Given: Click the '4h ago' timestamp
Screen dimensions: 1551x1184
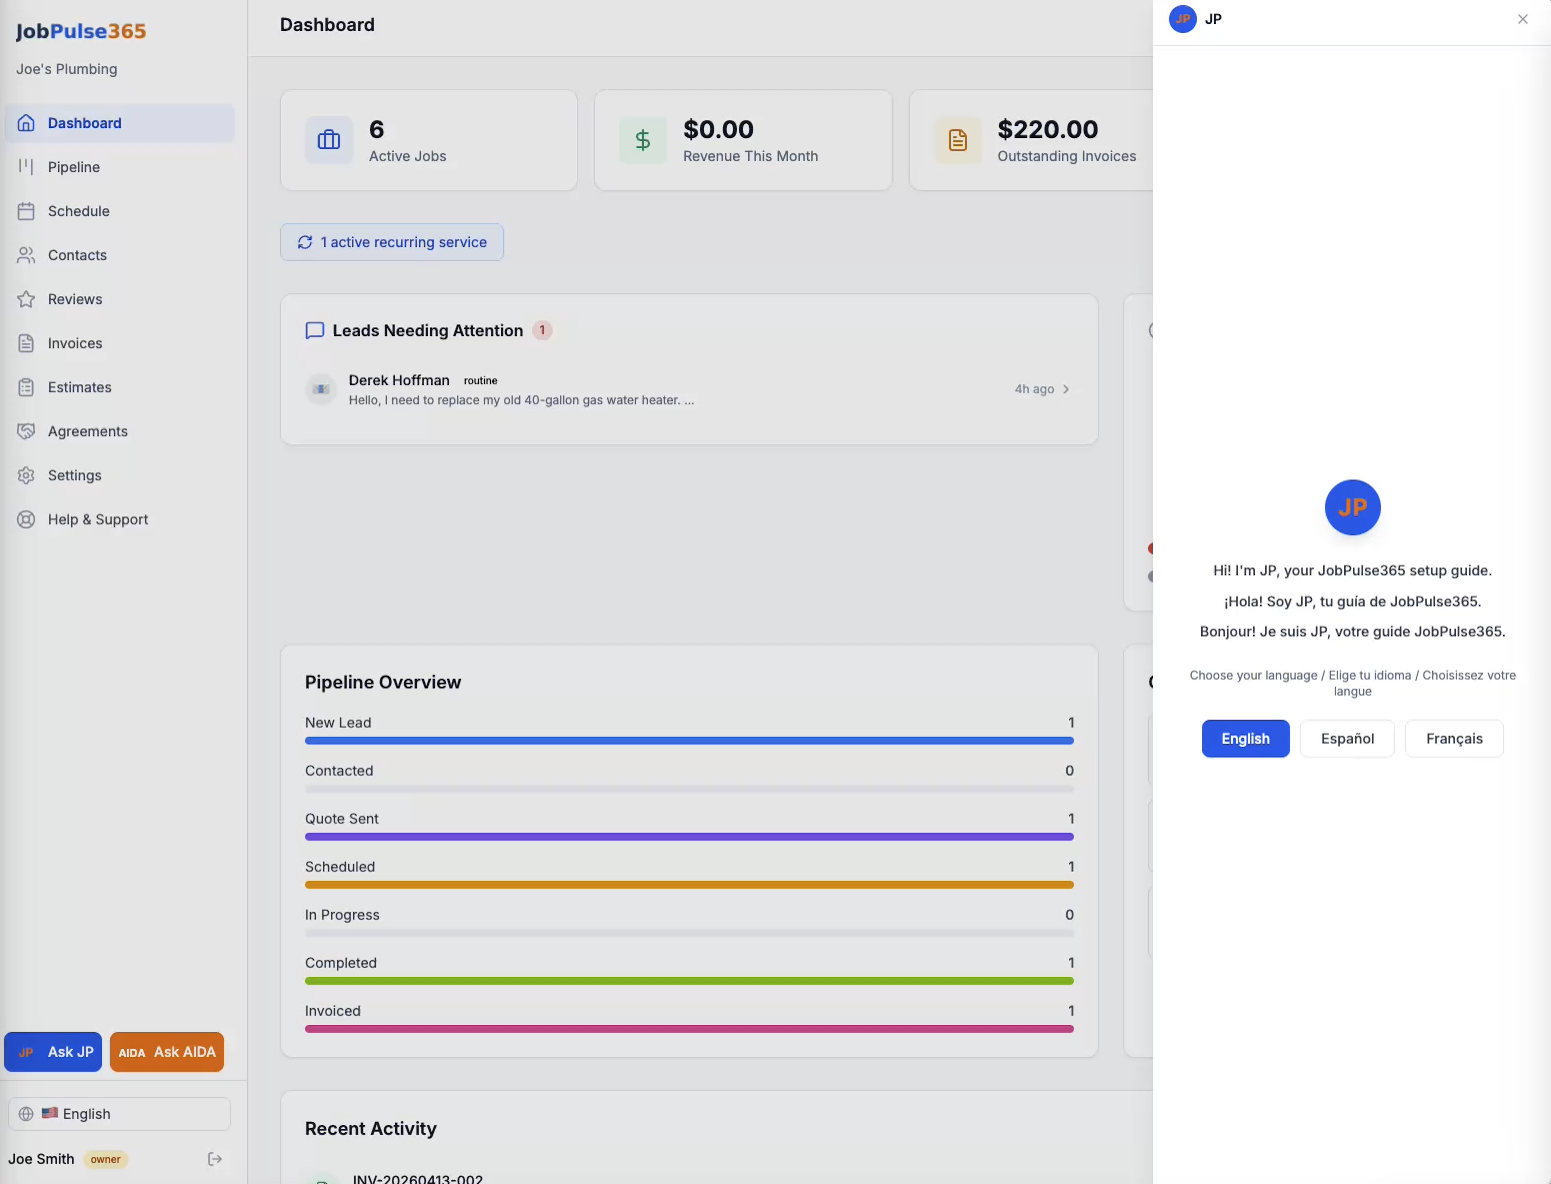Looking at the screenshot, I should (1034, 389).
